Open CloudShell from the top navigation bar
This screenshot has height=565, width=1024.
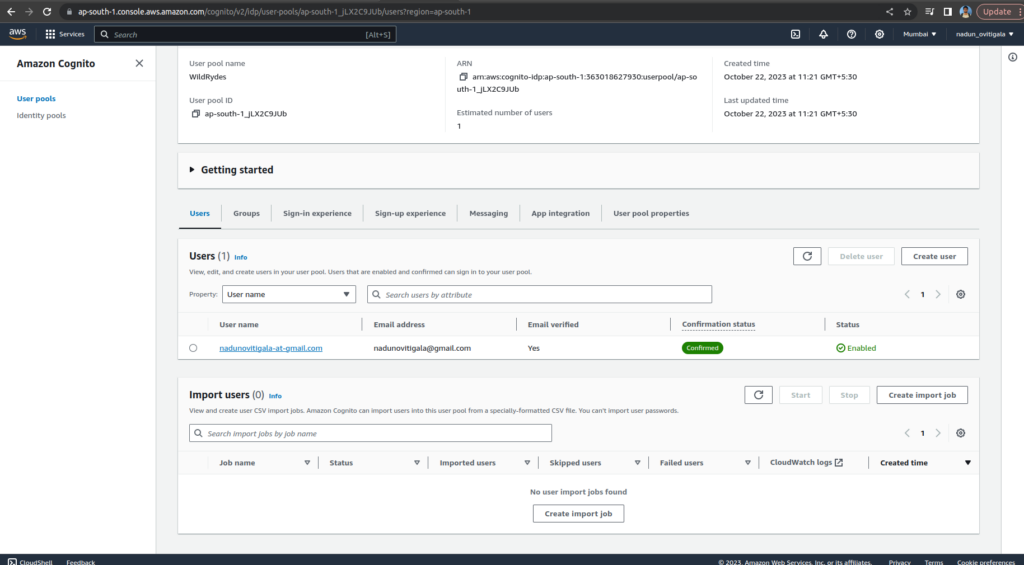(x=795, y=34)
